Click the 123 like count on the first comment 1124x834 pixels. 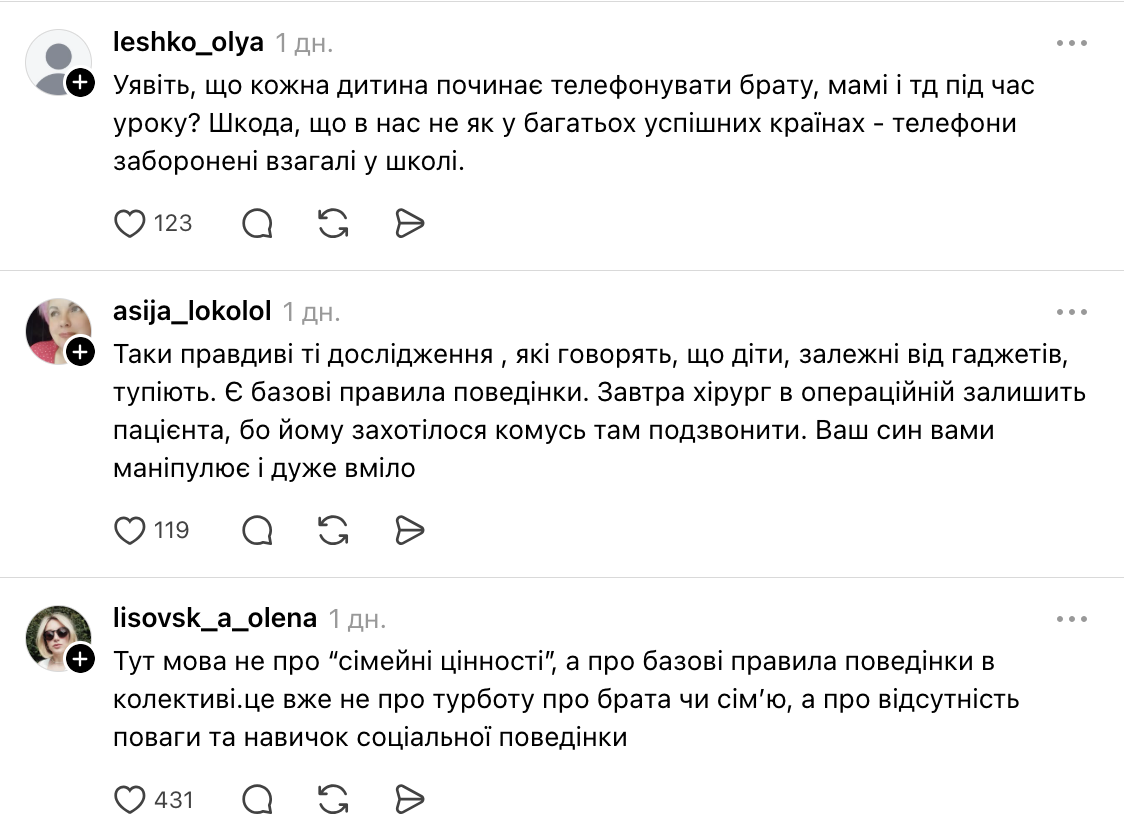(172, 223)
